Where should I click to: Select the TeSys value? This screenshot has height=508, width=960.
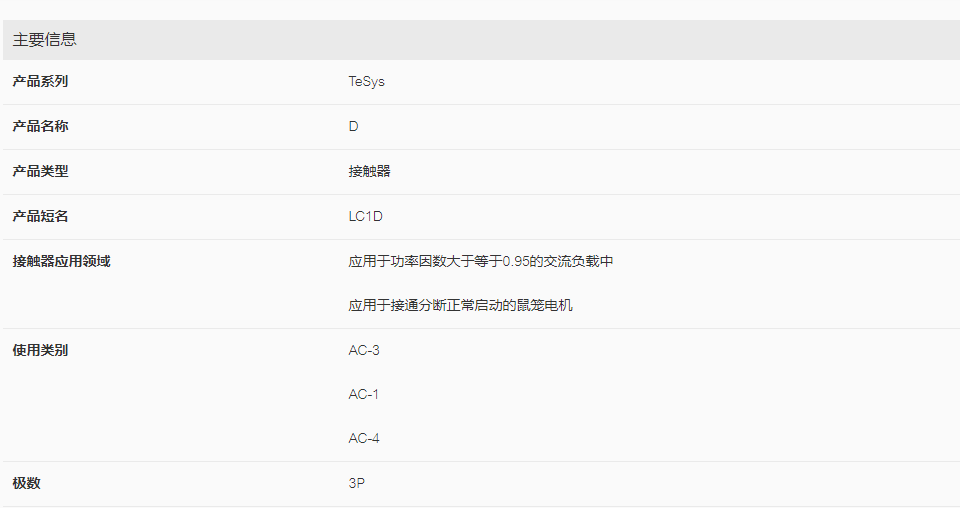point(366,81)
